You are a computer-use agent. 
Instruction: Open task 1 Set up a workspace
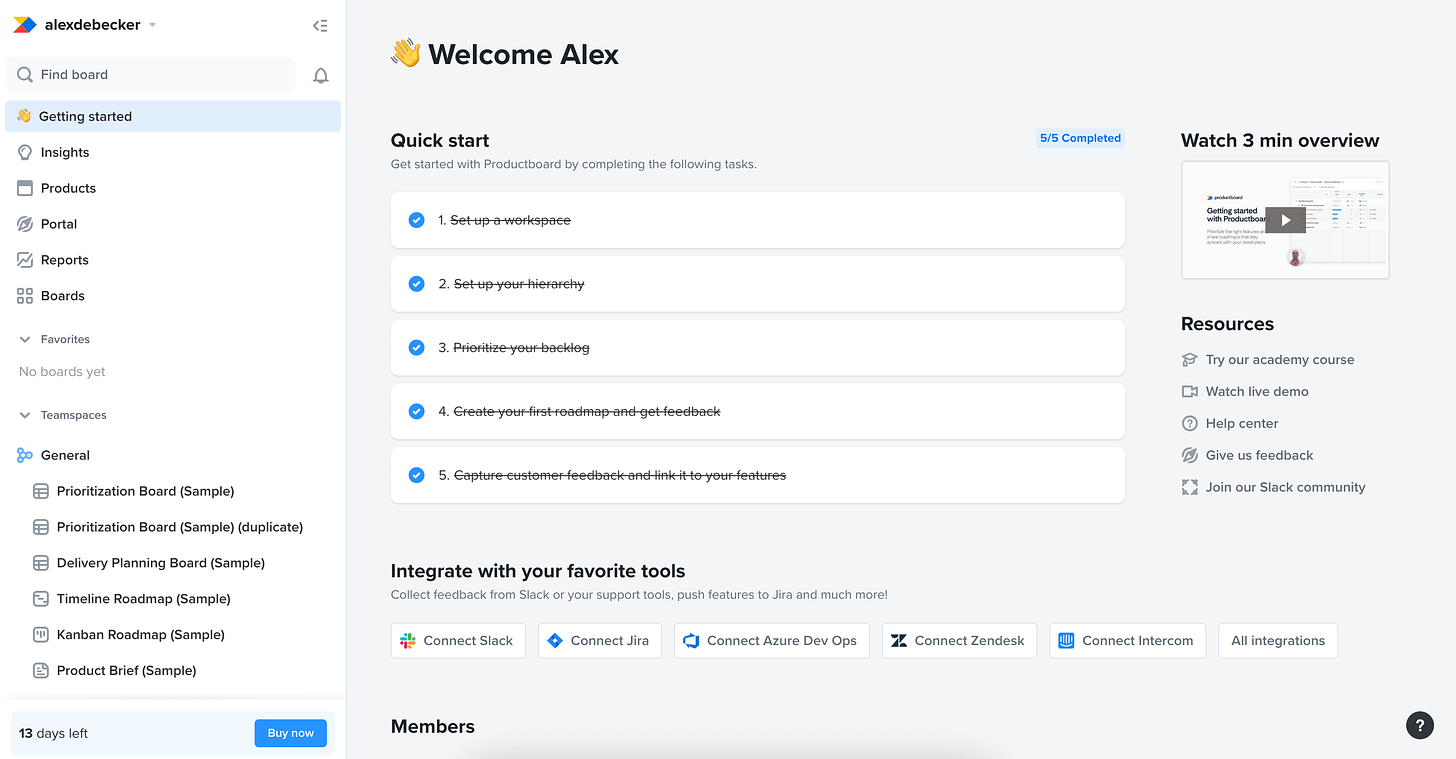pyautogui.click(x=758, y=220)
